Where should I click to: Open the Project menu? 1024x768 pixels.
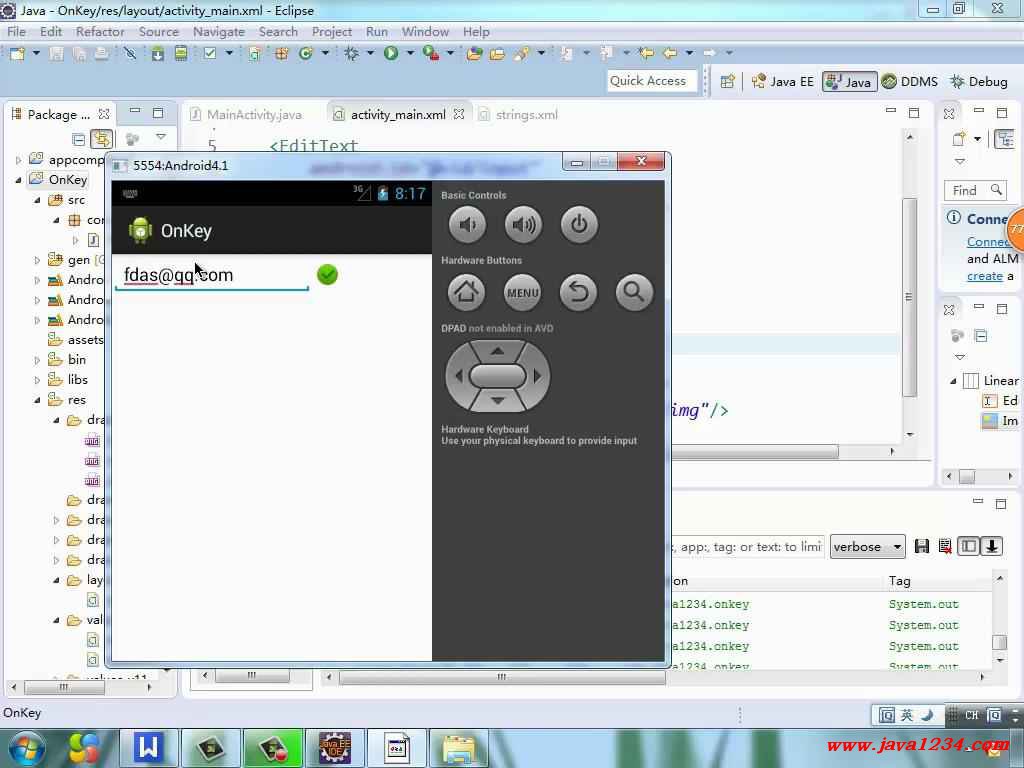pos(332,31)
